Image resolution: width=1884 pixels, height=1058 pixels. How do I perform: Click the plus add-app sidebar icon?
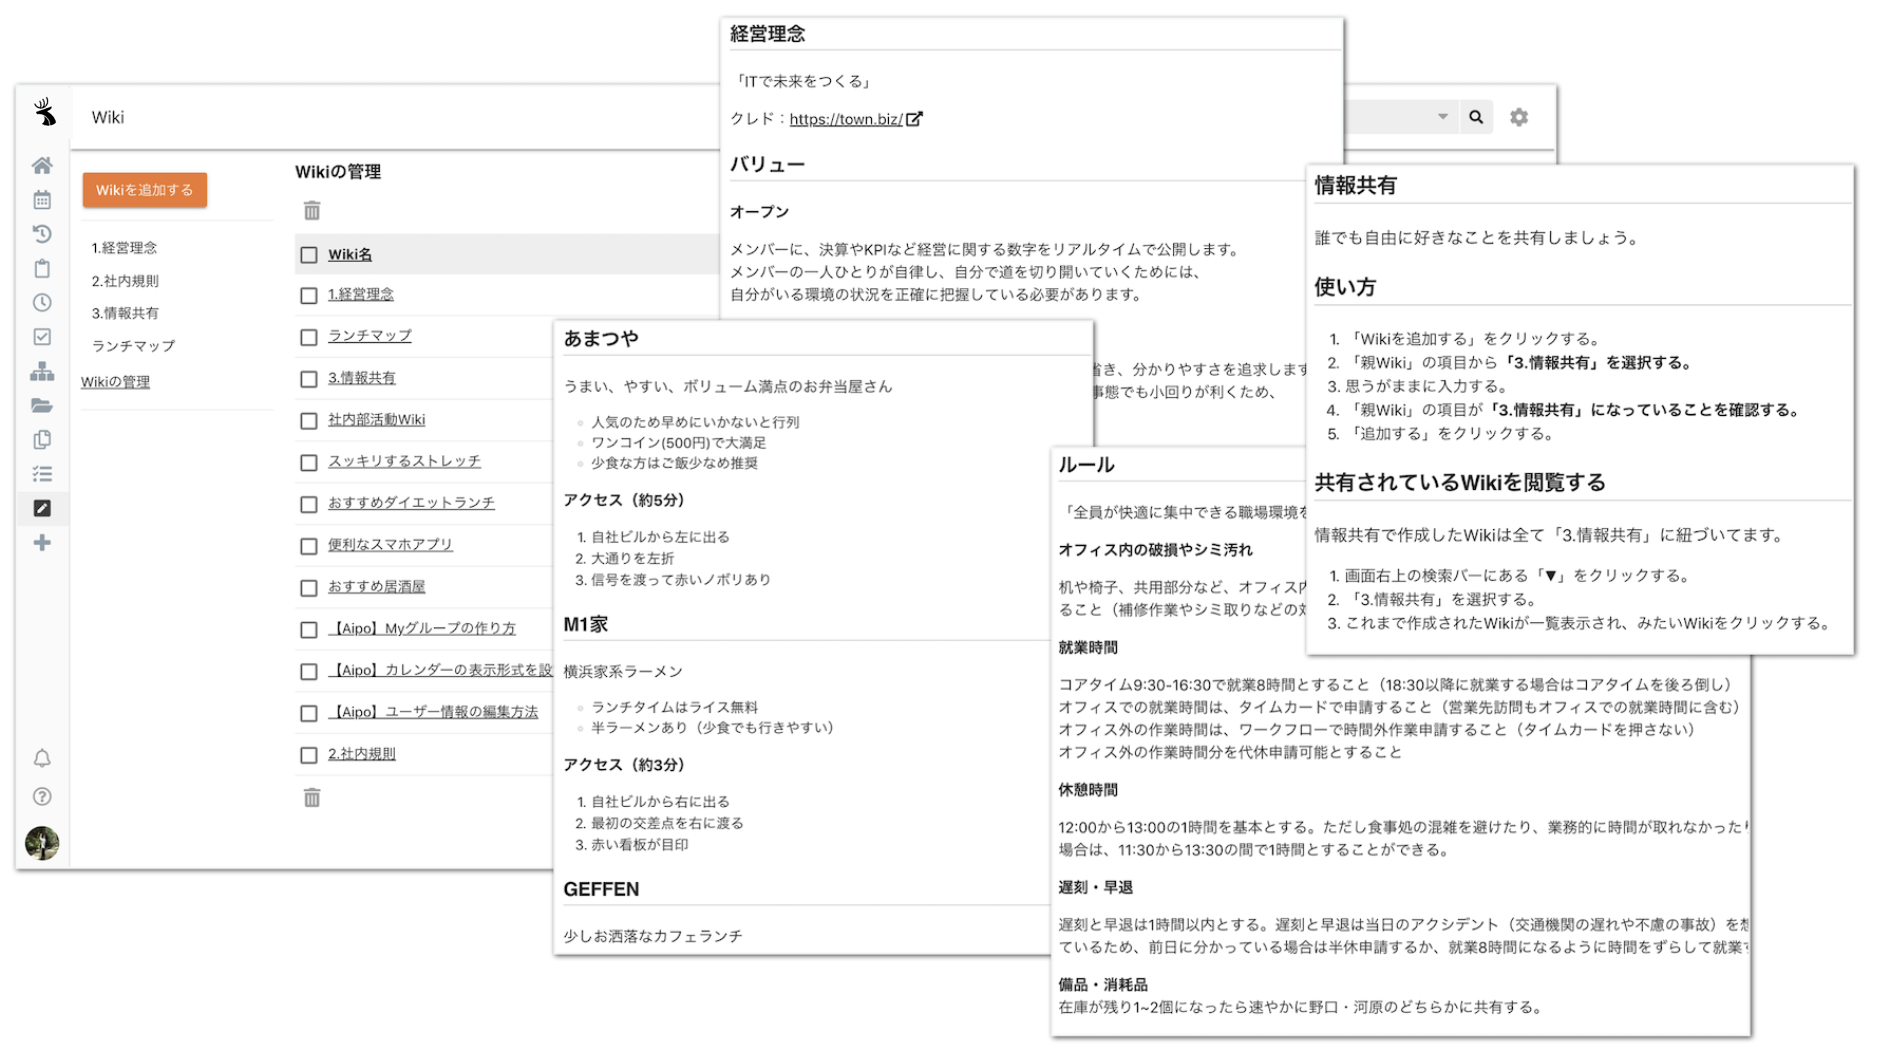42,543
